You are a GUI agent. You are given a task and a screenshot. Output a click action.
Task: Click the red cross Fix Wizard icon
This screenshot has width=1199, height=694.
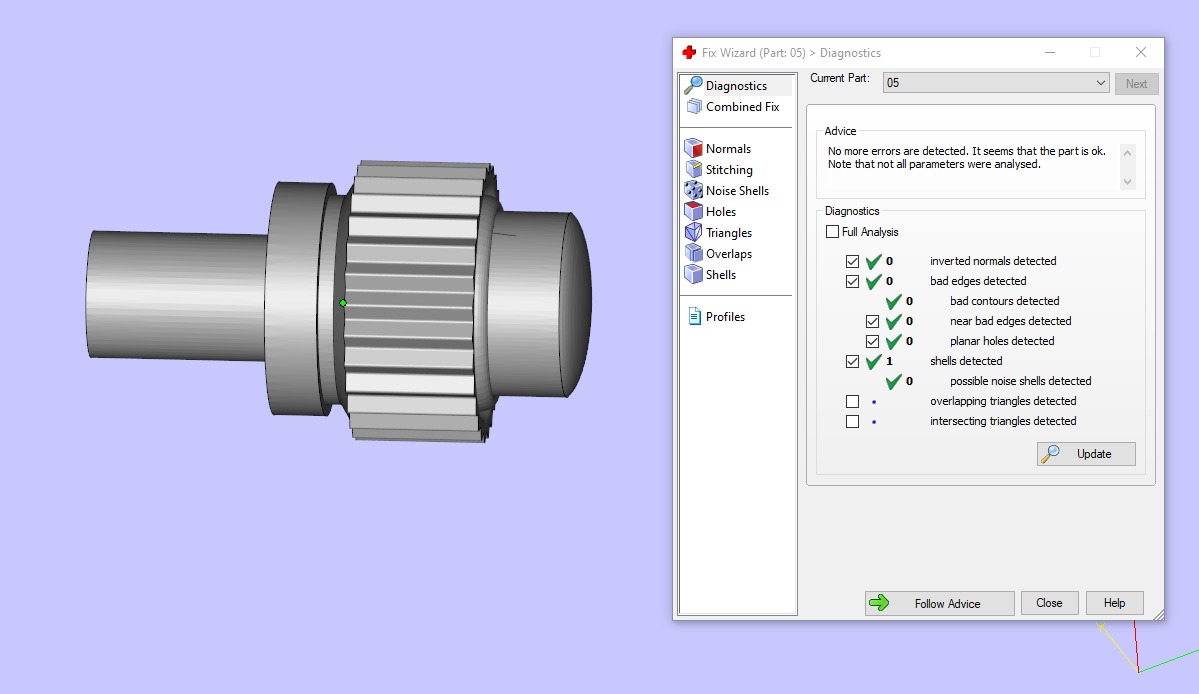tap(689, 52)
